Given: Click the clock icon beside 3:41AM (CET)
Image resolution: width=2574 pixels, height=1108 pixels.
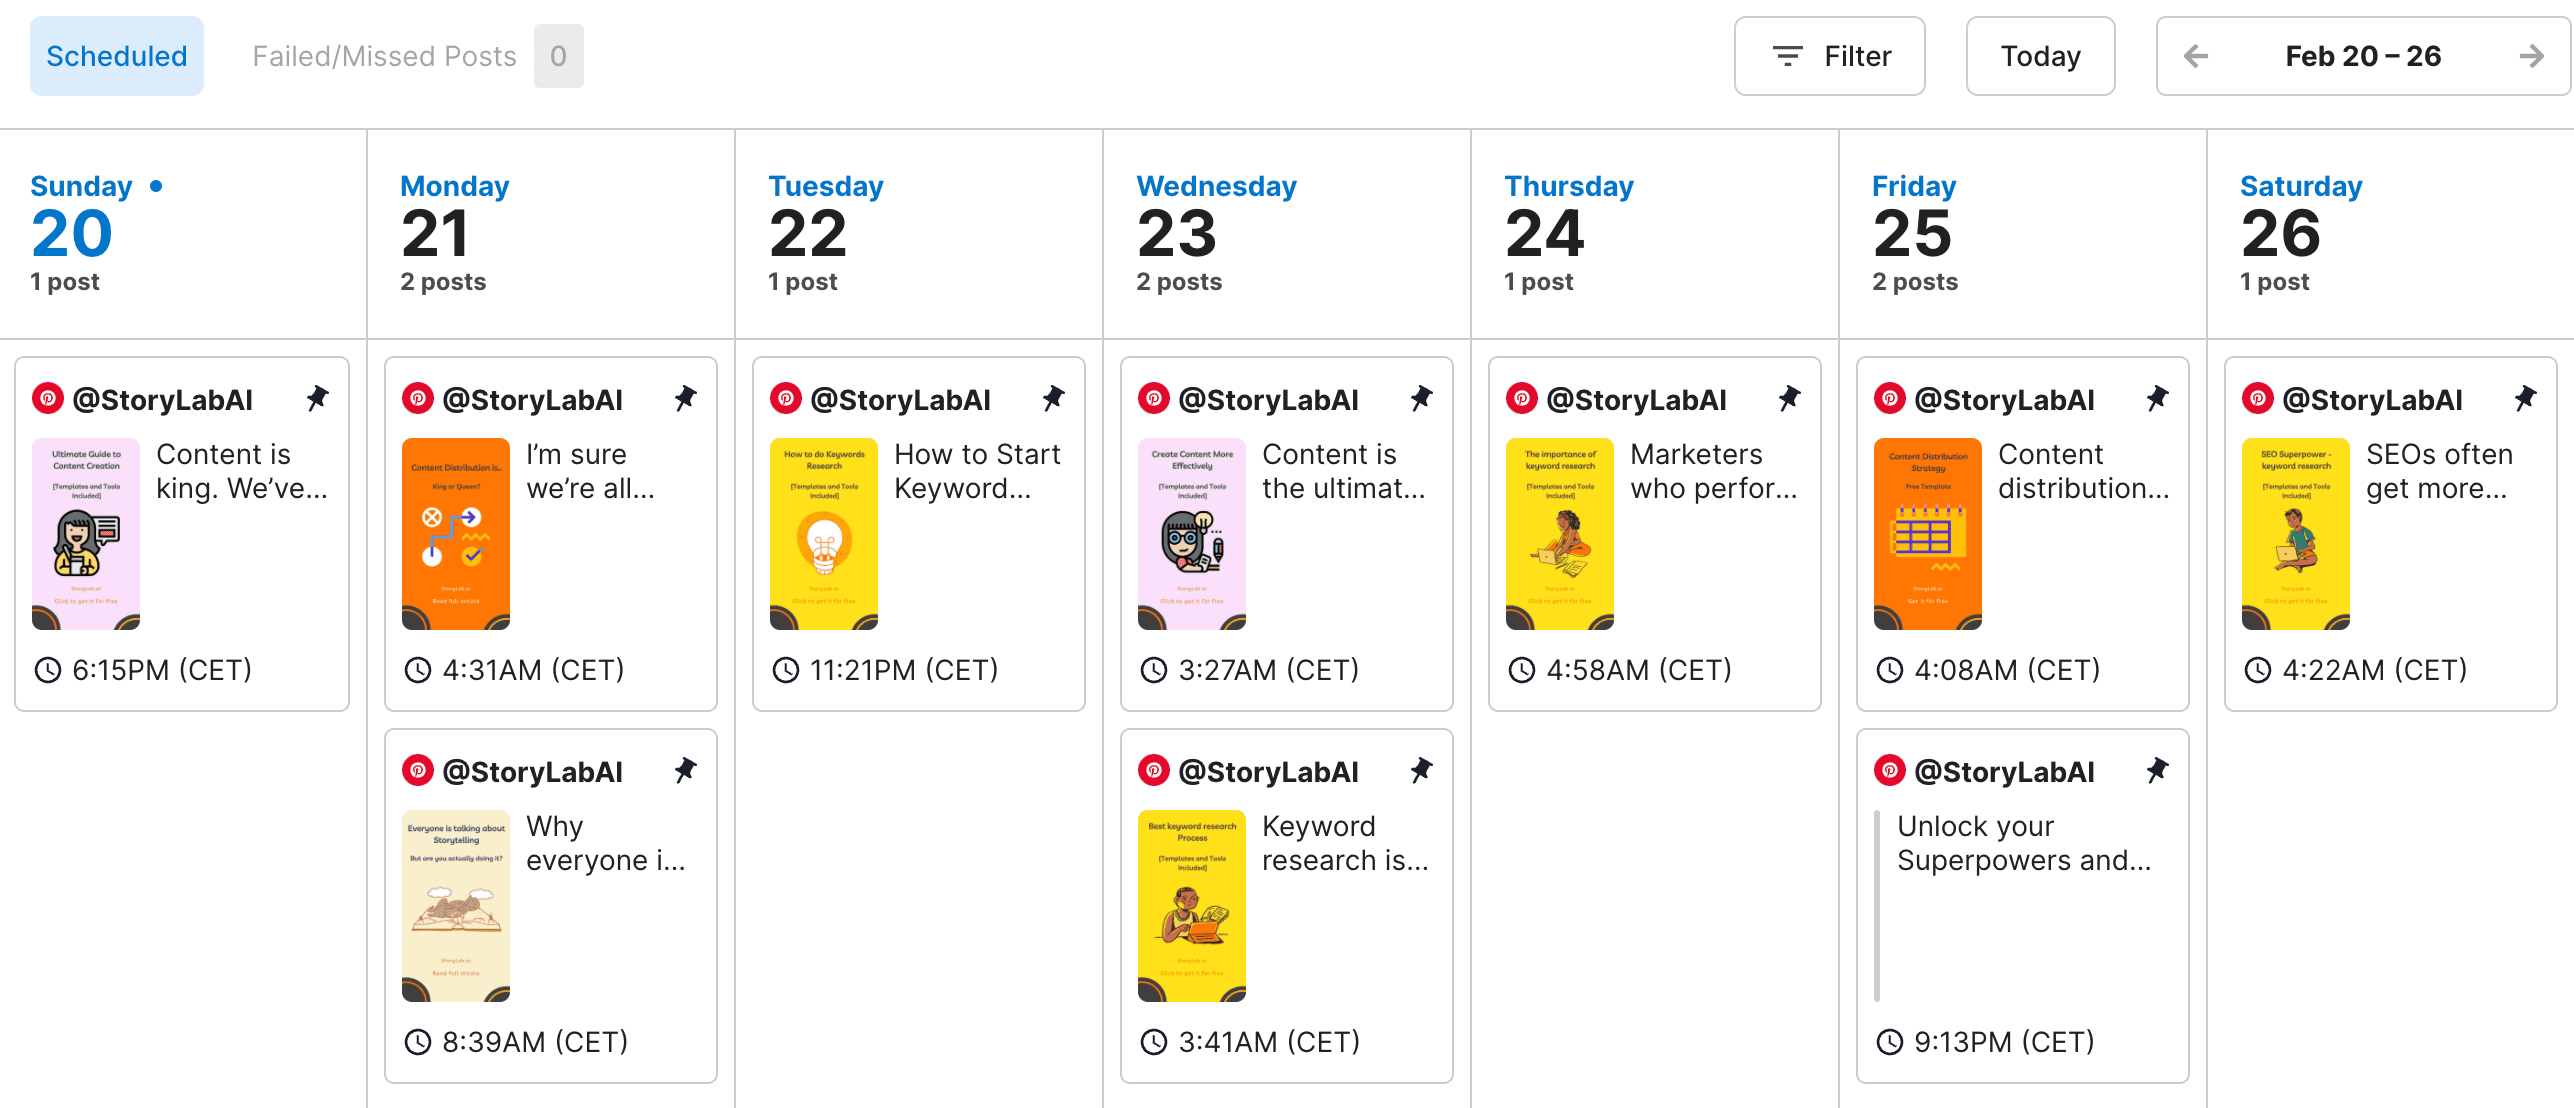Looking at the screenshot, I should point(1154,1042).
